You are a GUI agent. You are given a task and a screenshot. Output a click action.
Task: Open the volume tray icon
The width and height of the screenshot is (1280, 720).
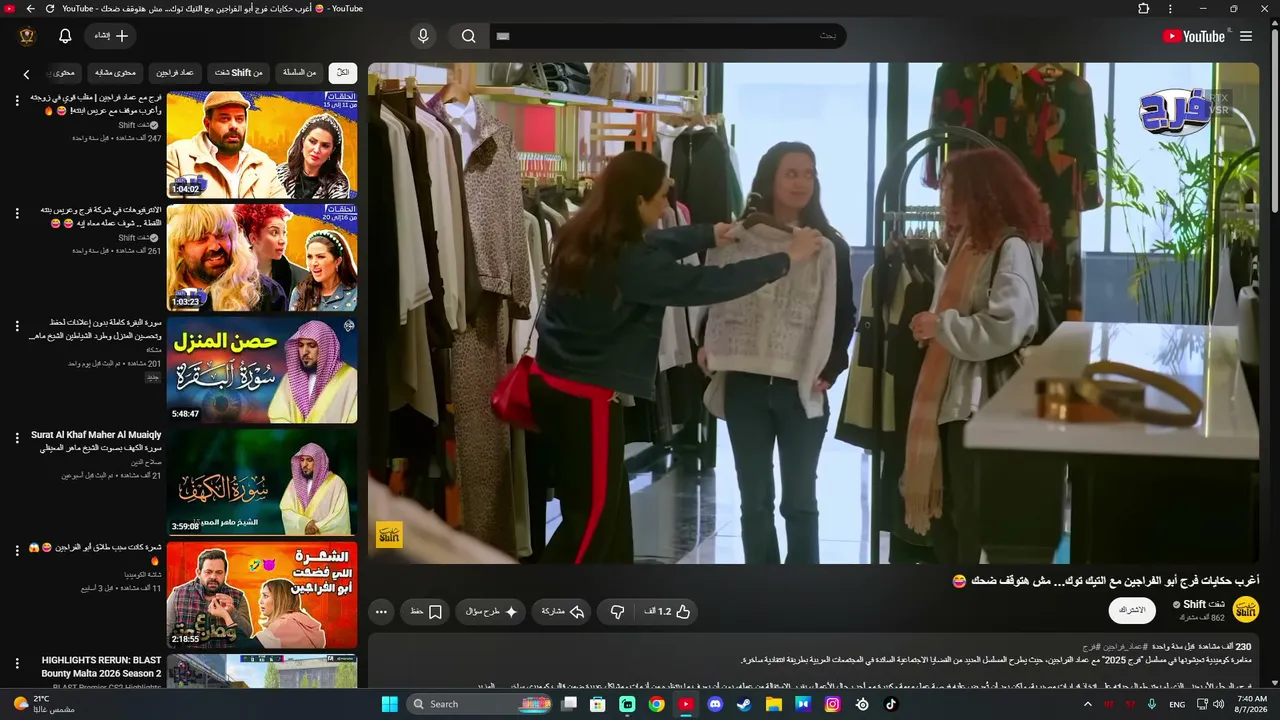1218,704
